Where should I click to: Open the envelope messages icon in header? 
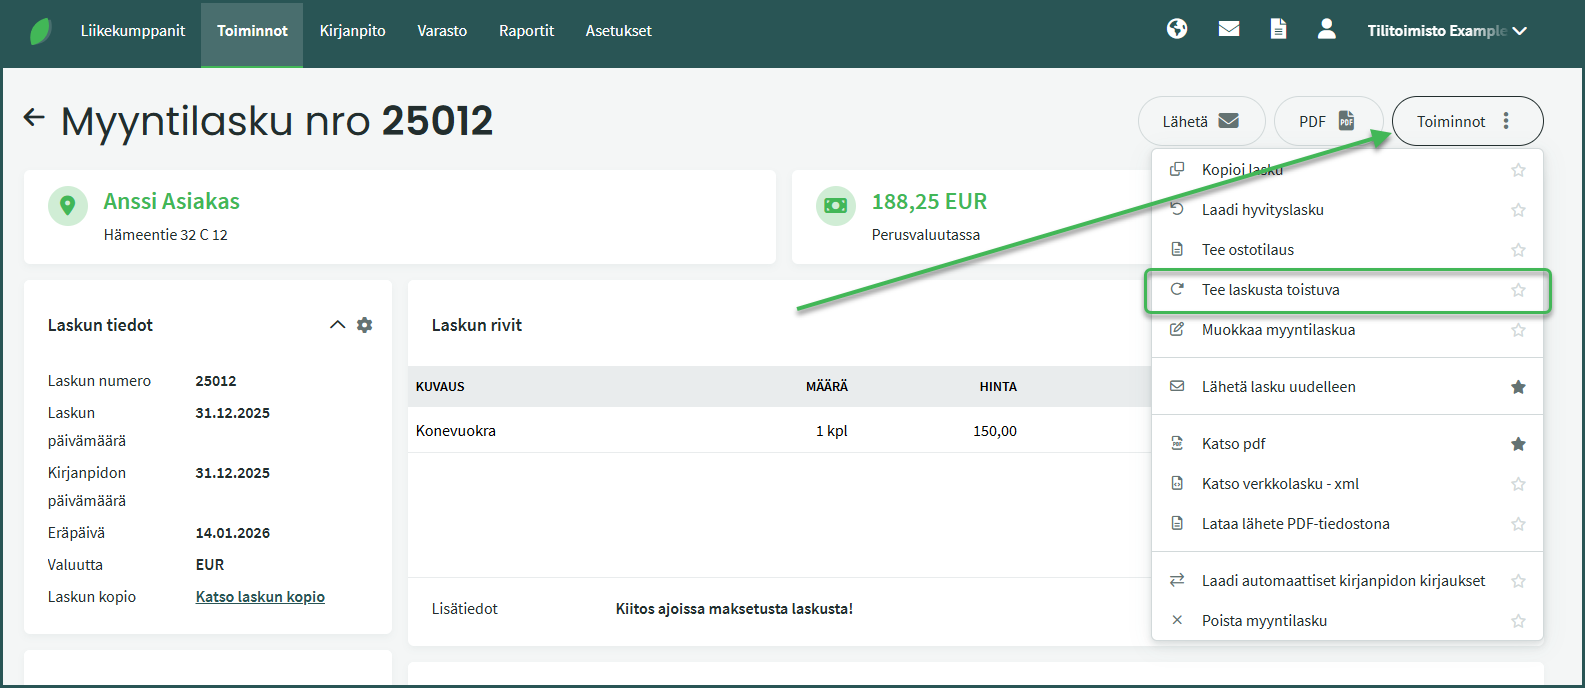pyautogui.click(x=1229, y=29)
